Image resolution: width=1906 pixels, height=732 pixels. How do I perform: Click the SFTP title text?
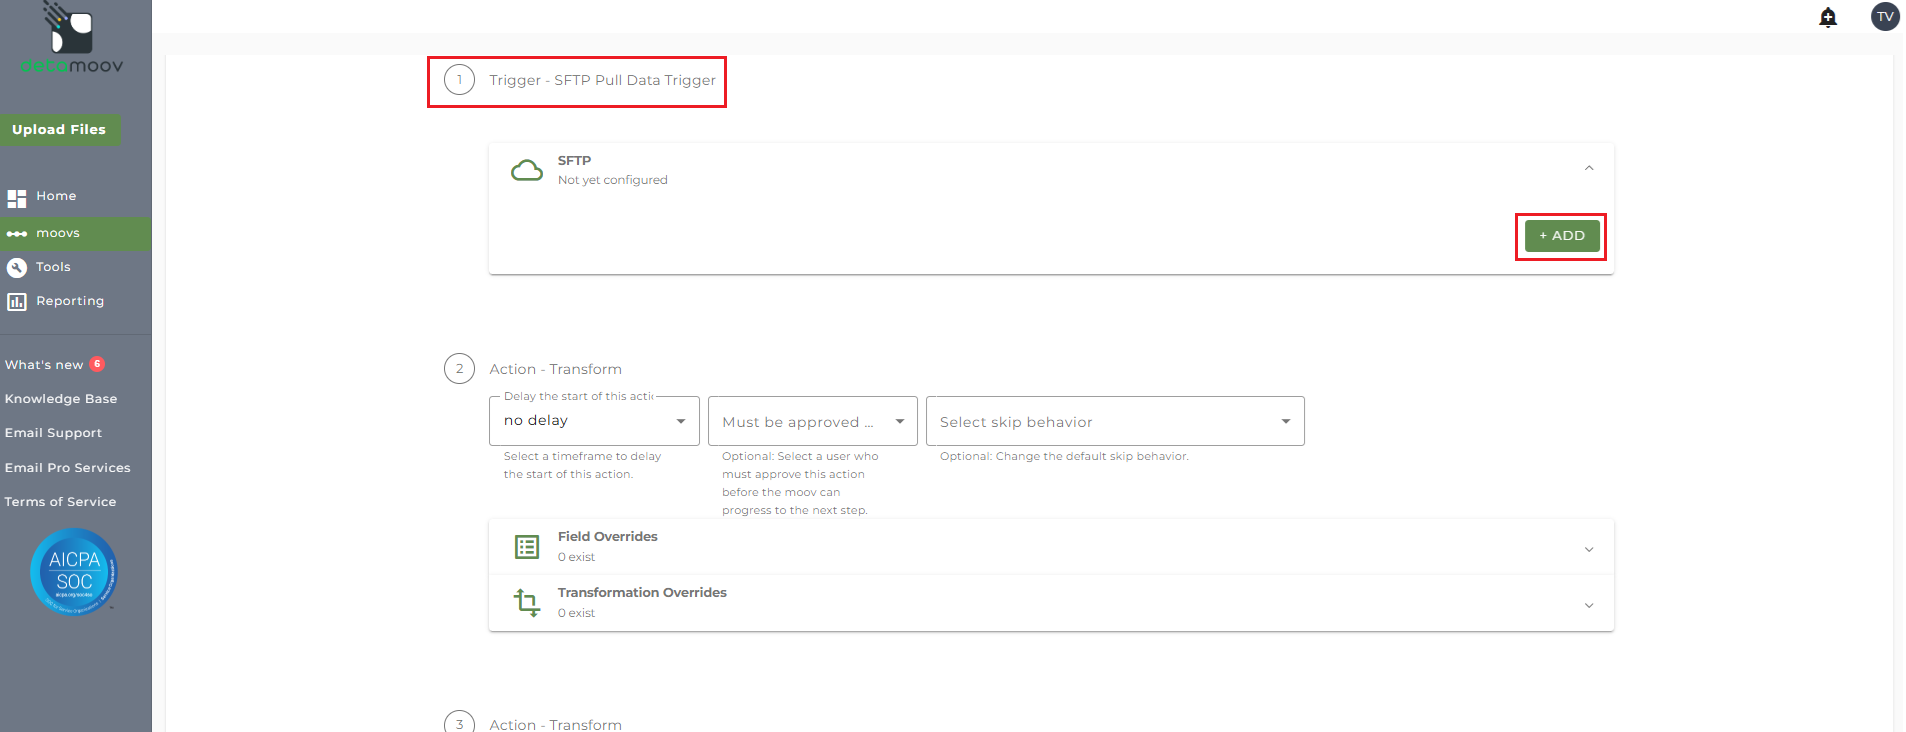(574, 160)
